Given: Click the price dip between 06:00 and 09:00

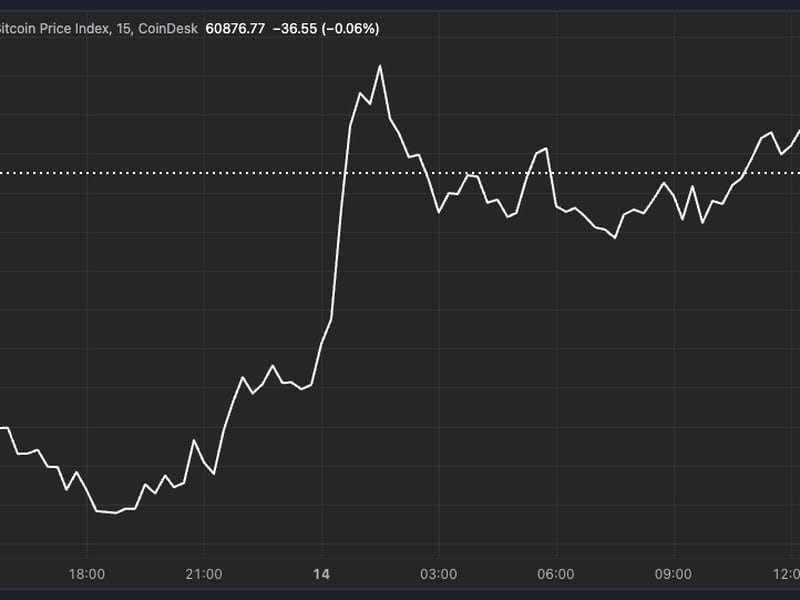Looking at the screenshot, I should point(615,238).
